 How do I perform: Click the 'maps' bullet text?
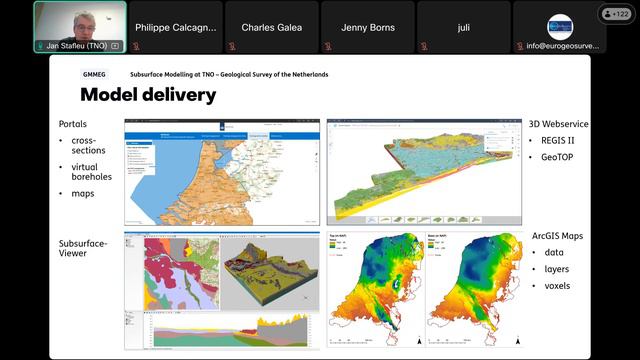pos(83,193)
